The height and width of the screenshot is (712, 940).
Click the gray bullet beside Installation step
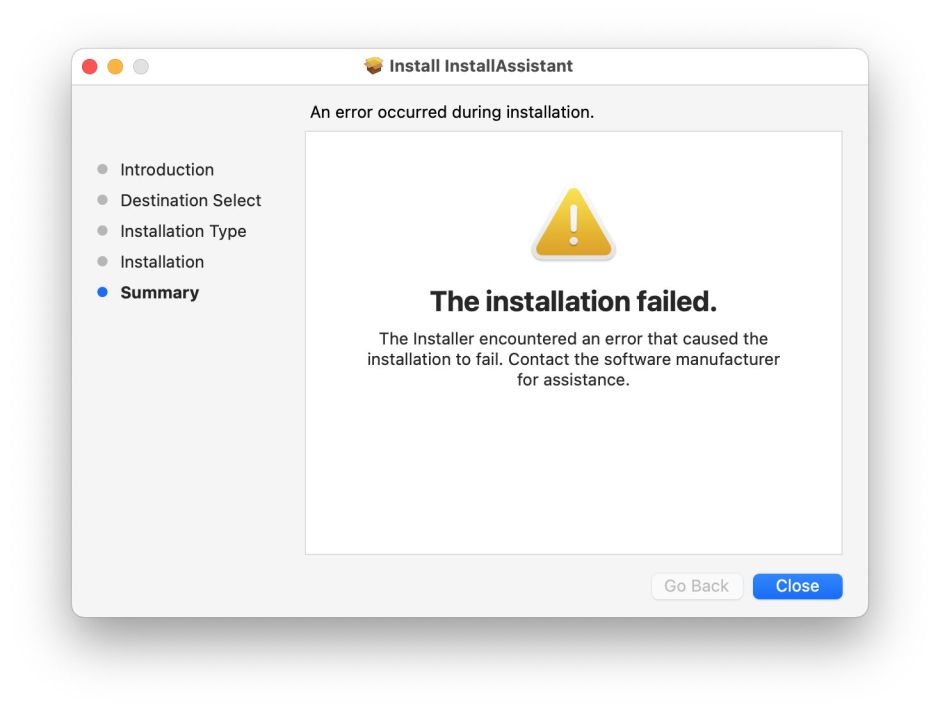tap(102, 262)
